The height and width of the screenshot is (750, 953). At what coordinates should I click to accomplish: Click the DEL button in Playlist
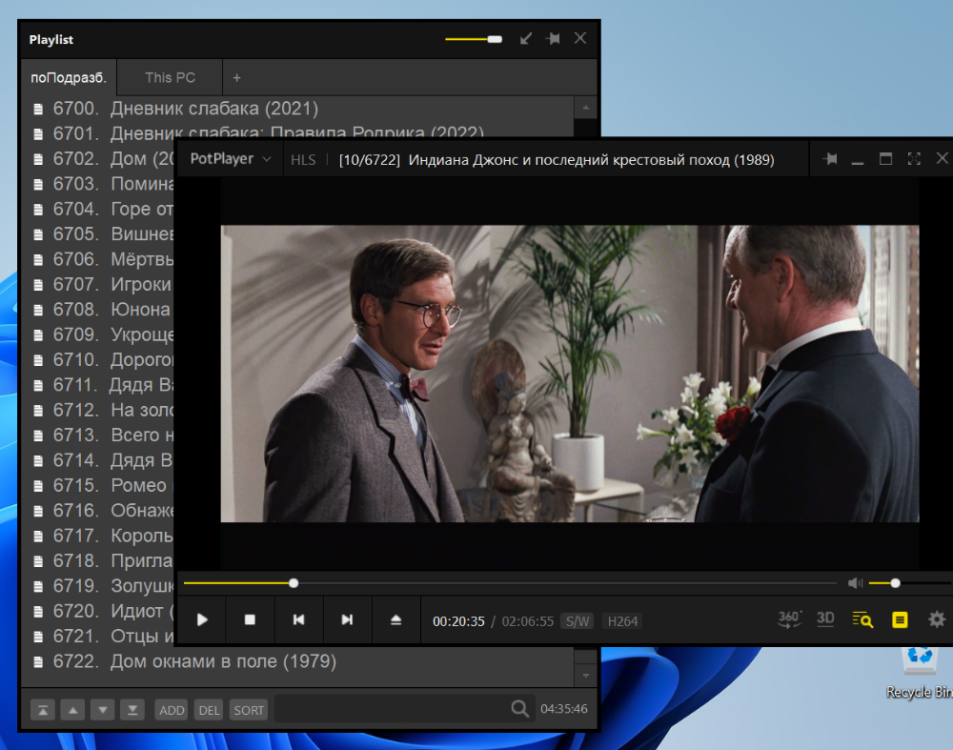pos(209,710)
